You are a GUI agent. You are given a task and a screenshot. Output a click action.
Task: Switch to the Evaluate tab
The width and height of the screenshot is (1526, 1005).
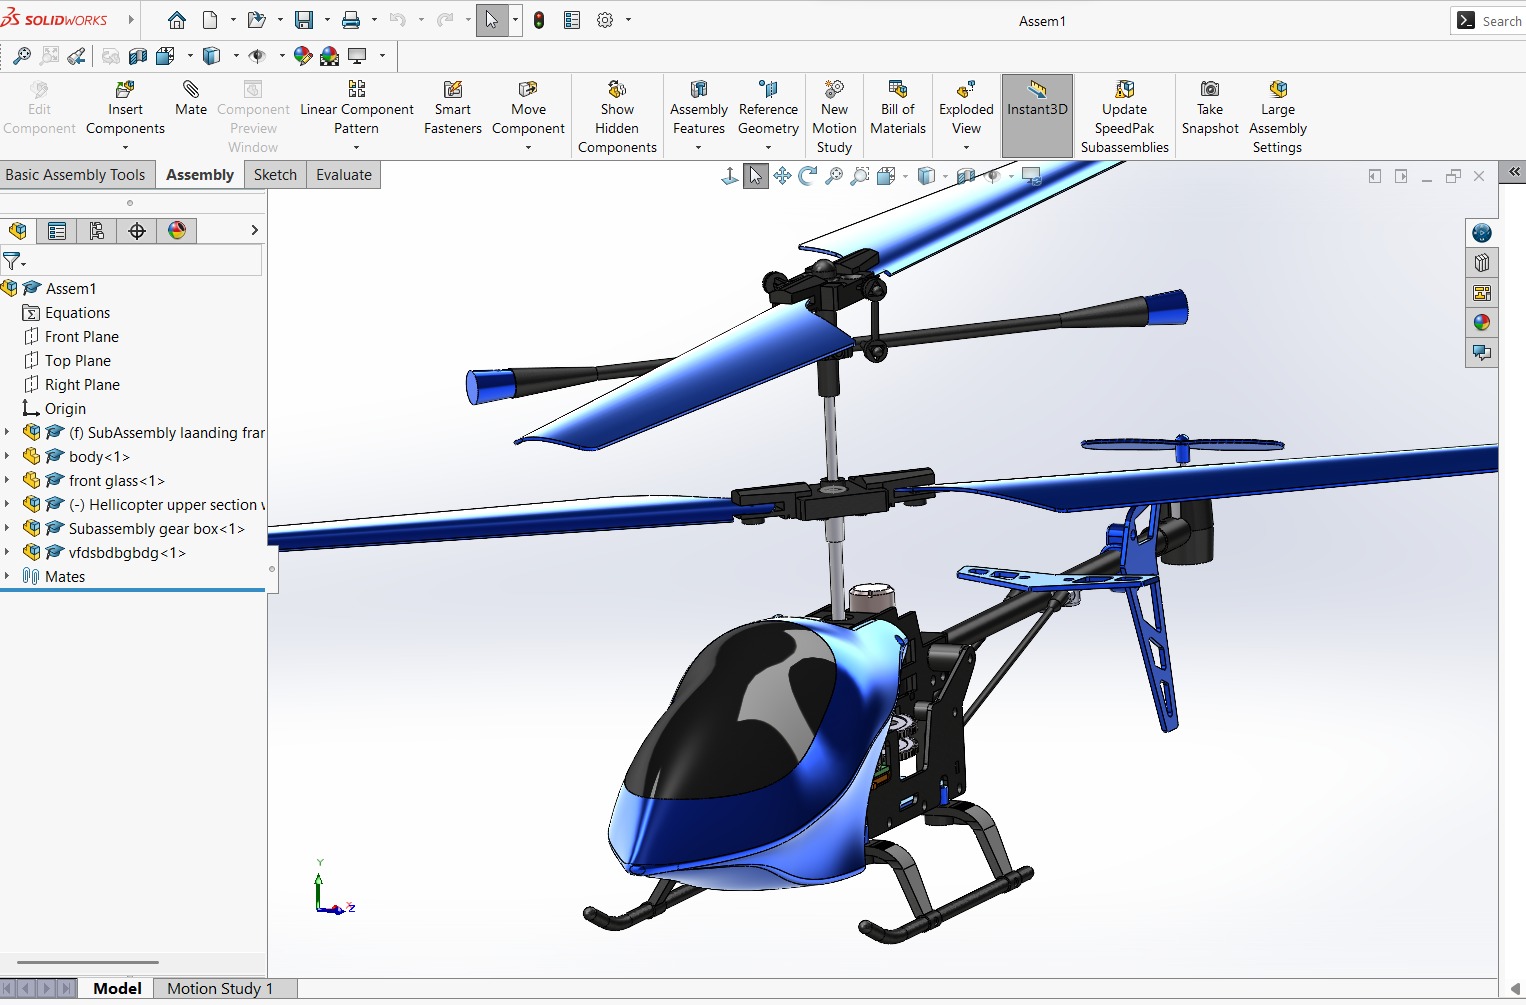(343, 175)
